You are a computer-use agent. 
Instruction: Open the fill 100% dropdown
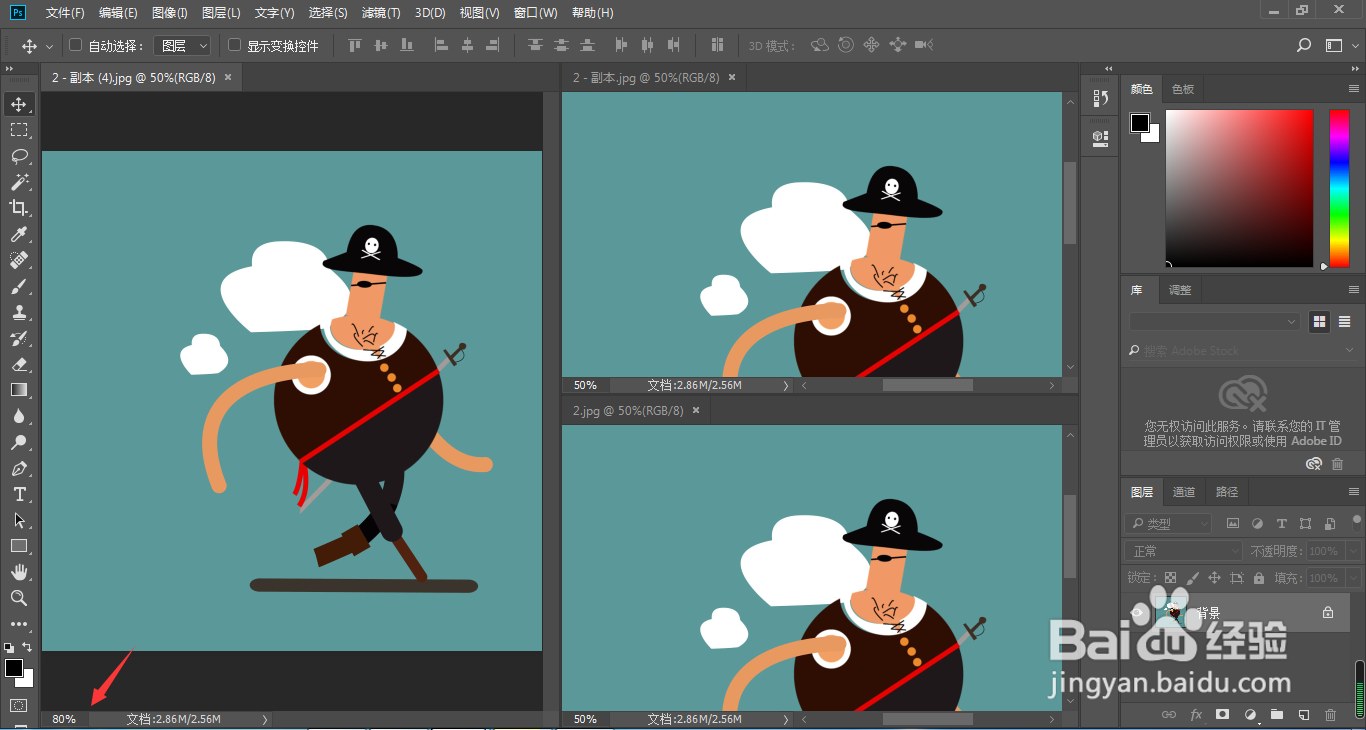1353,578
